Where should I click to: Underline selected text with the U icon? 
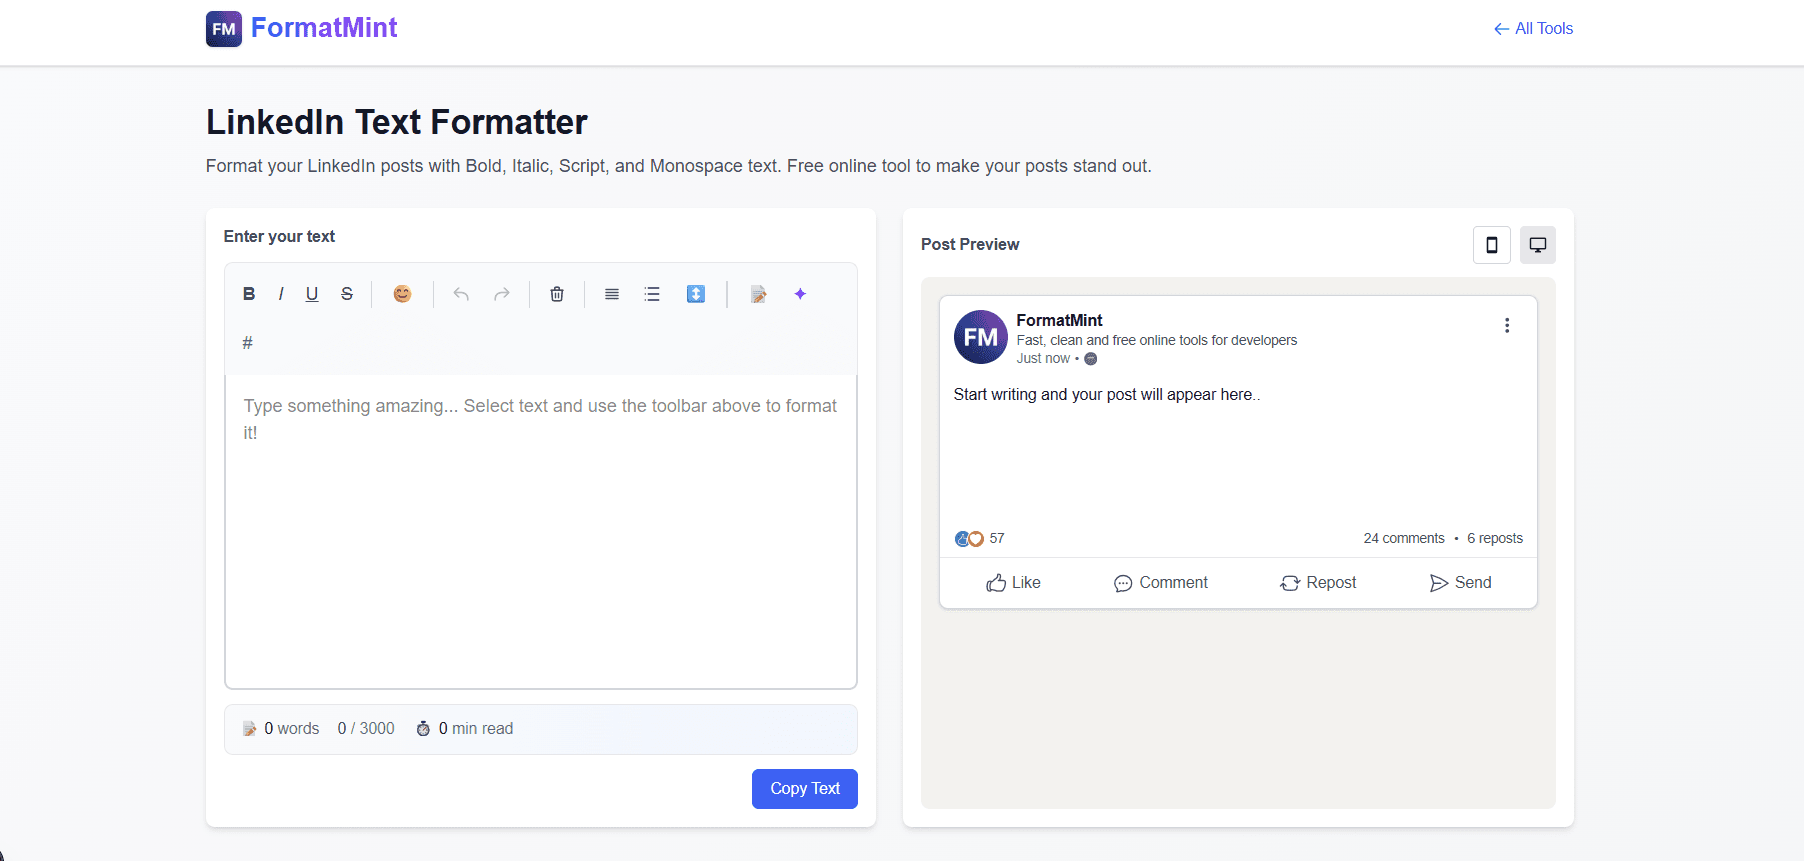pyautogui.click(x=312, y=294)
